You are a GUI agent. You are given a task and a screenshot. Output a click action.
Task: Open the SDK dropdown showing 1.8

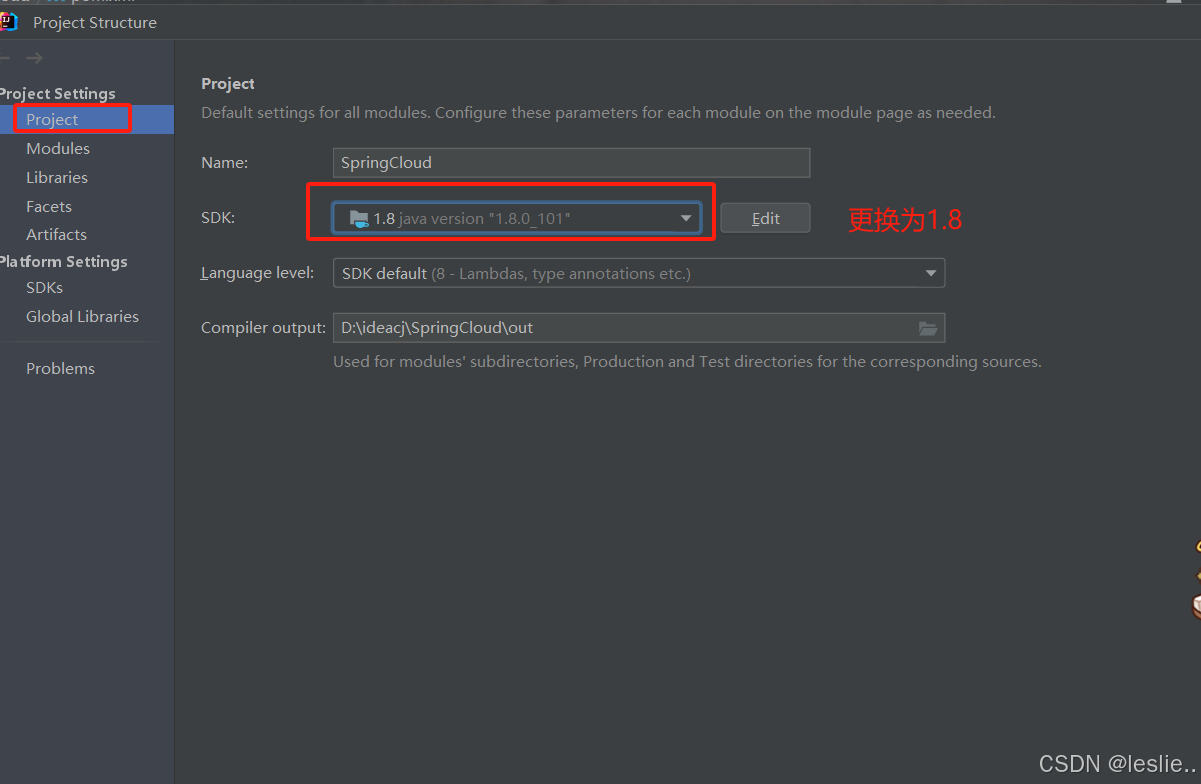516,218
